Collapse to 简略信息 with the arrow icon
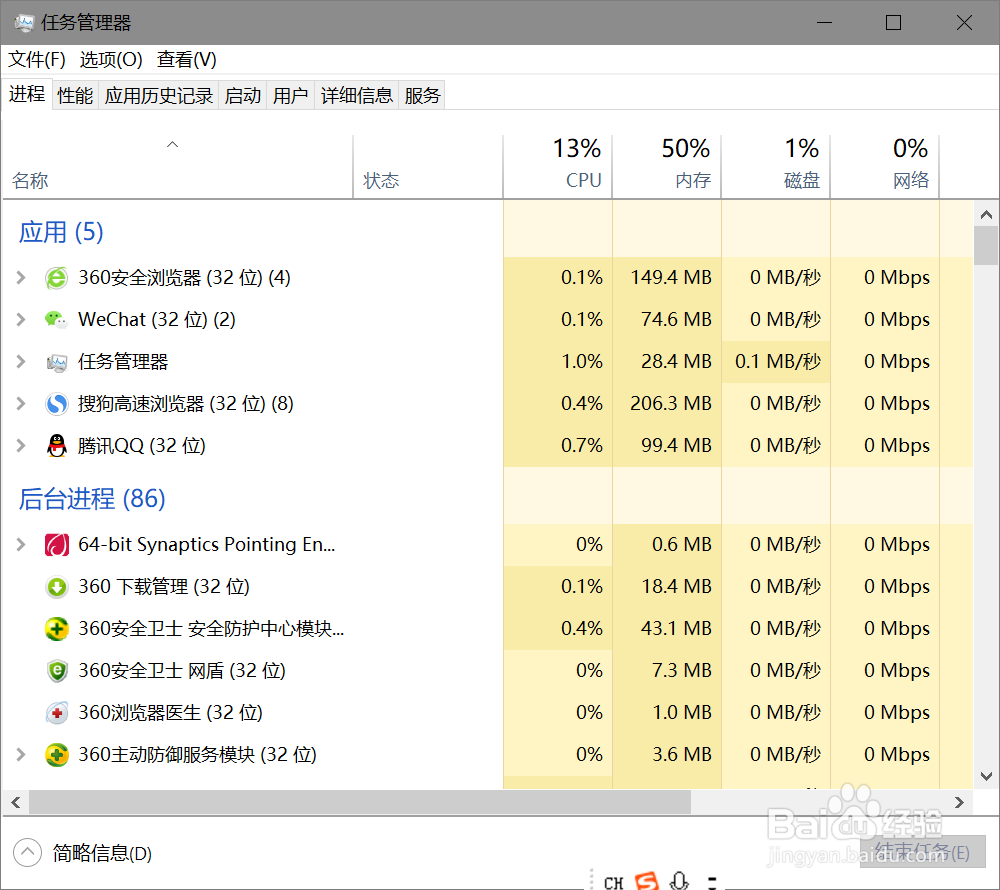The height and width of the screenshot is (890, 1000). [27, 853]
